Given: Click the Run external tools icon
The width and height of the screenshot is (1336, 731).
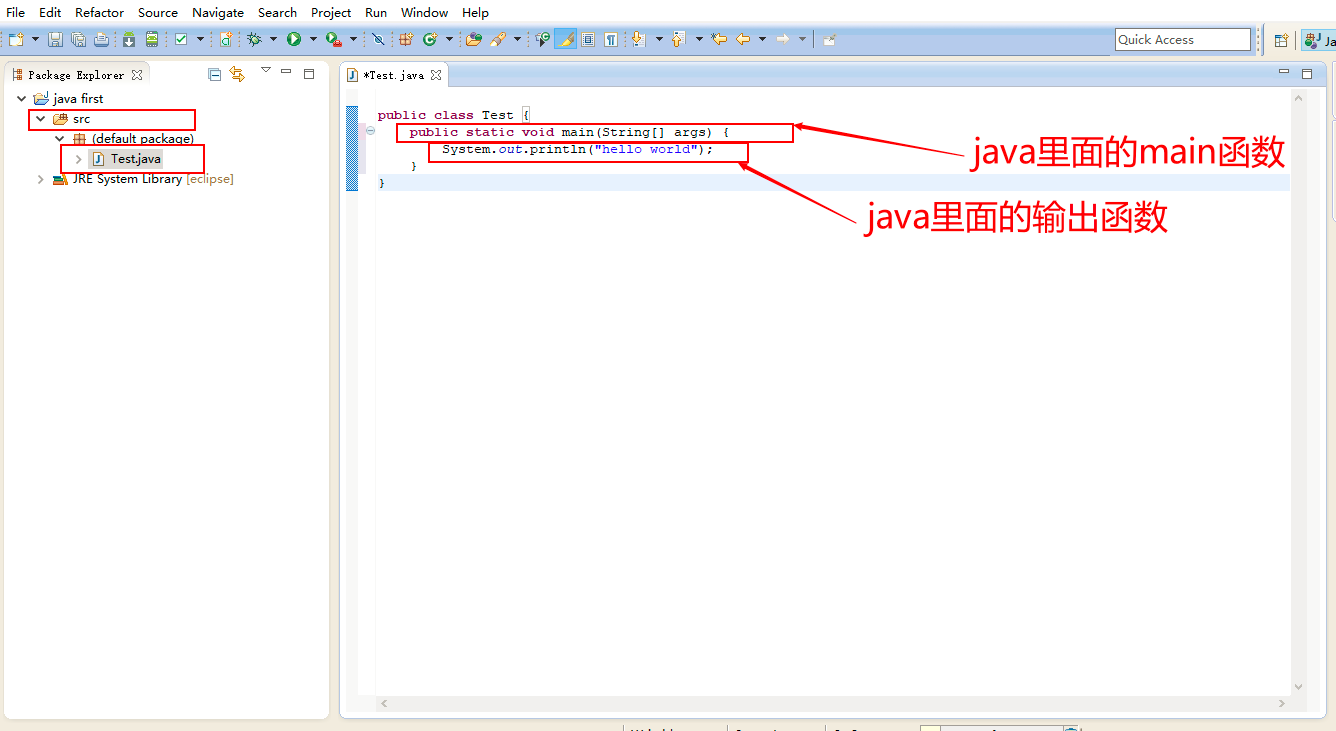Looking at the screenshot, I should click(x=334, y=39).
